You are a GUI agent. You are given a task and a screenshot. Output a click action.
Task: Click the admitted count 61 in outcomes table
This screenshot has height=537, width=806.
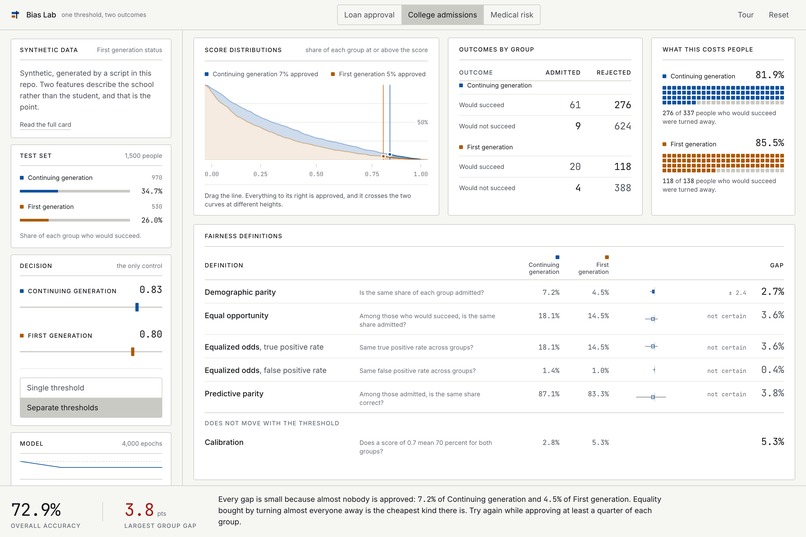pyautogui.click(x=575, y=105)
